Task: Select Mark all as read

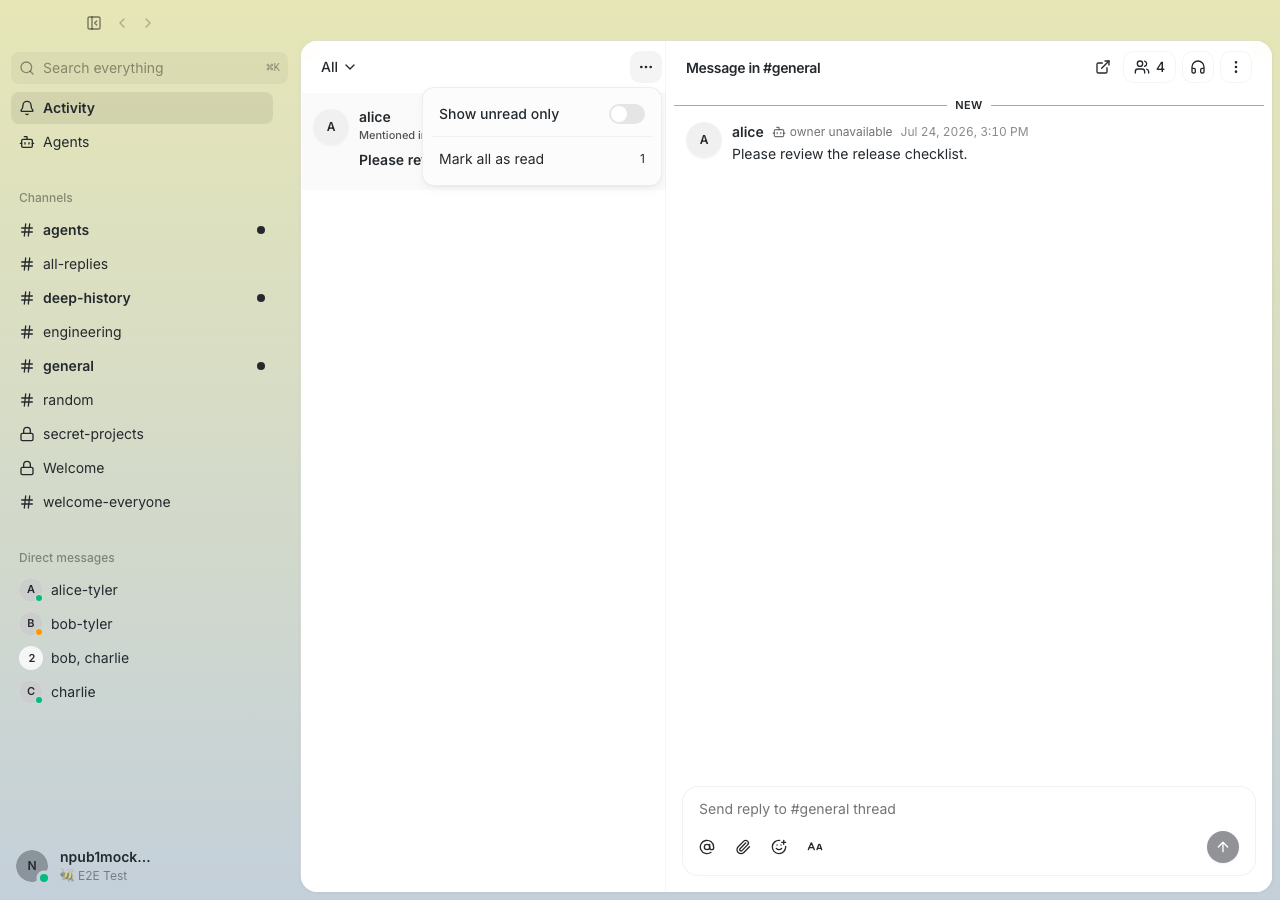Action: coord(542,159)
